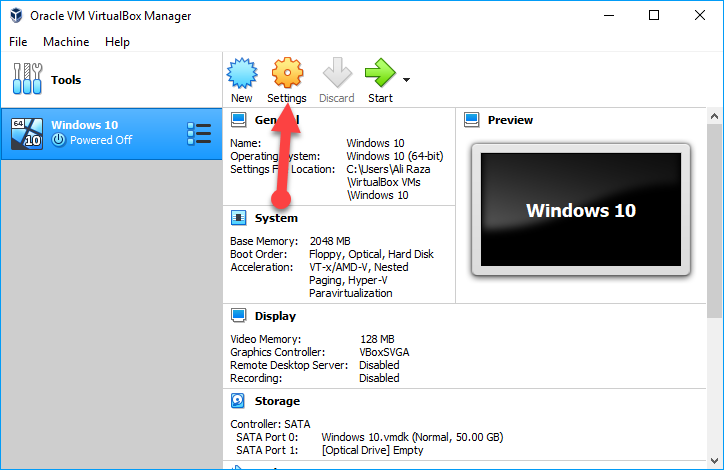The image size is (724, 470).
Task: Click the Preview panel header icon
Action: point(472,120)
